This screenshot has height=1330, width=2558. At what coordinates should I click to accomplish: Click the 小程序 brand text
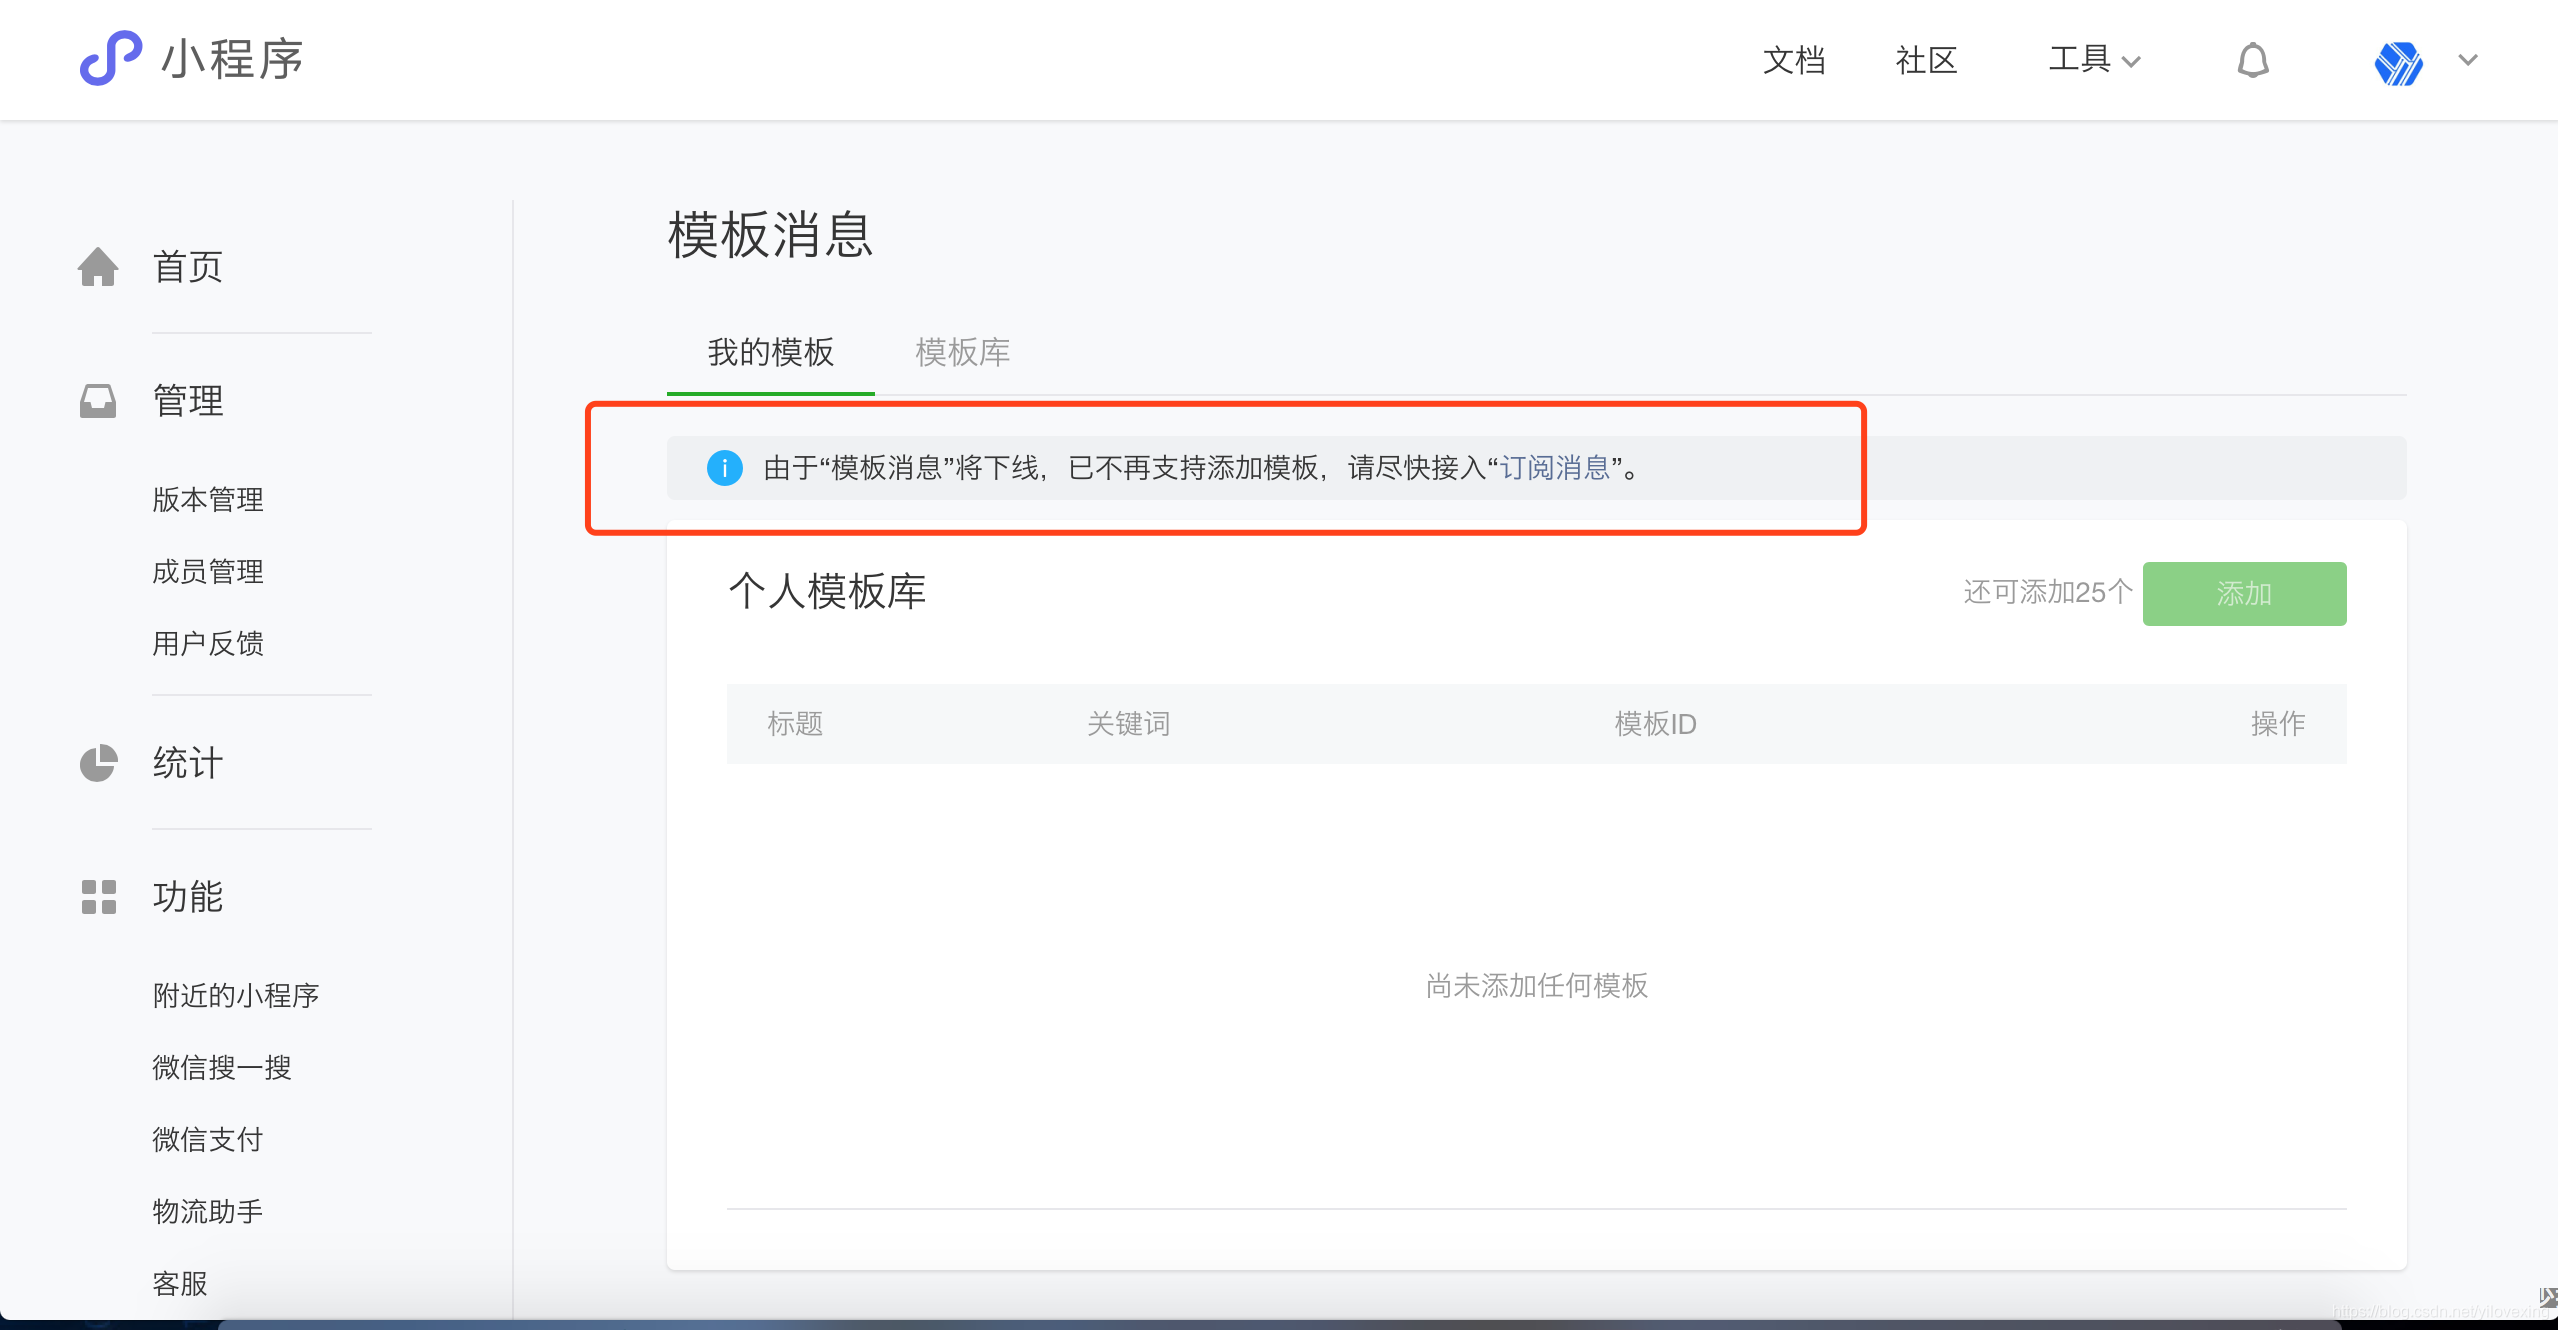point(232,60)
